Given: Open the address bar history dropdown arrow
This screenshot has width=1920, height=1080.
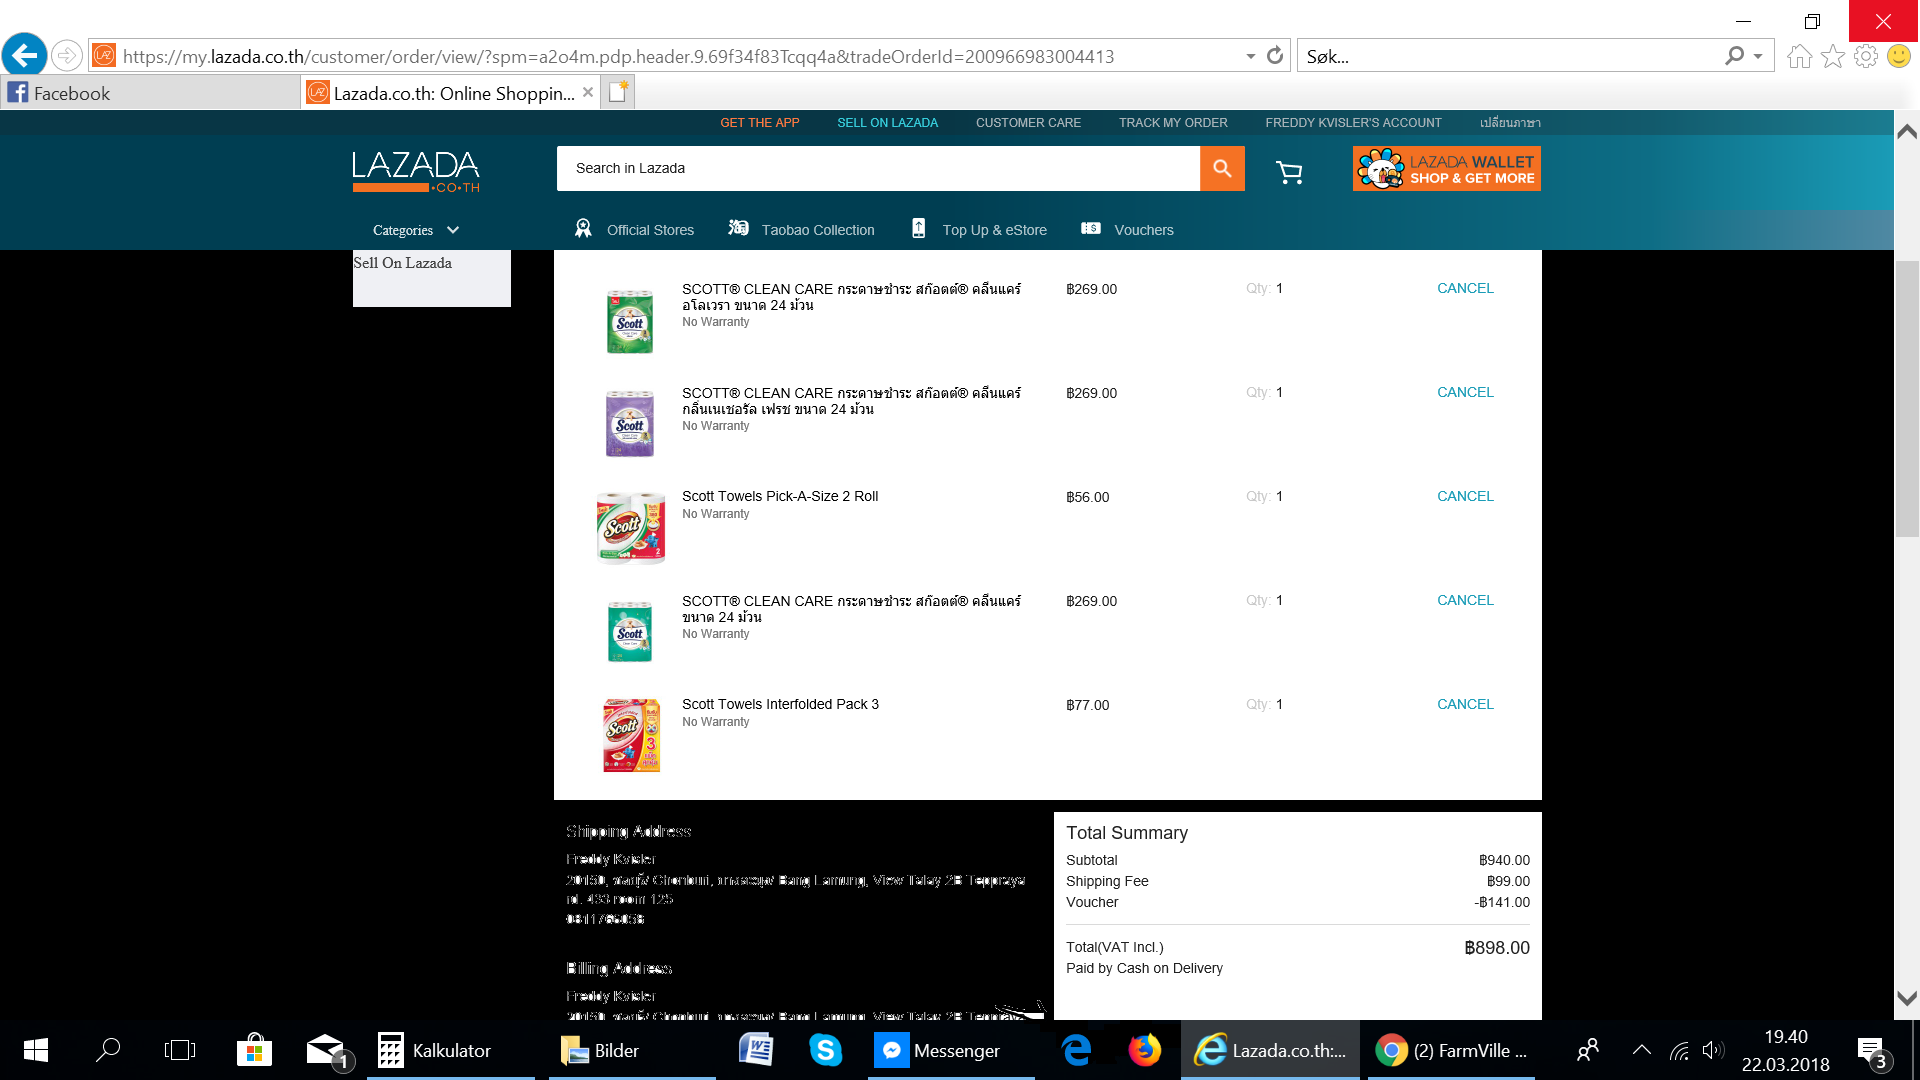Looking at the screenshot, I should [x=1250, y=56].
